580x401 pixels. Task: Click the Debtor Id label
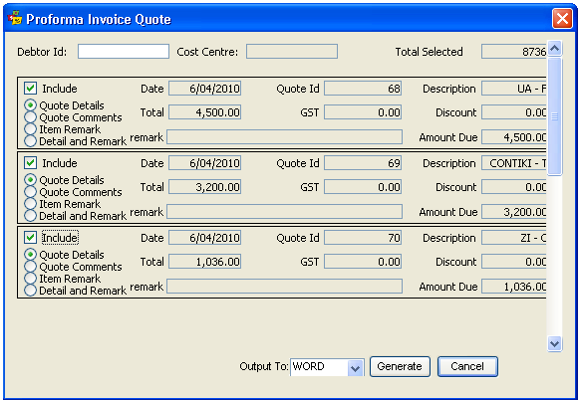[42, 52]
